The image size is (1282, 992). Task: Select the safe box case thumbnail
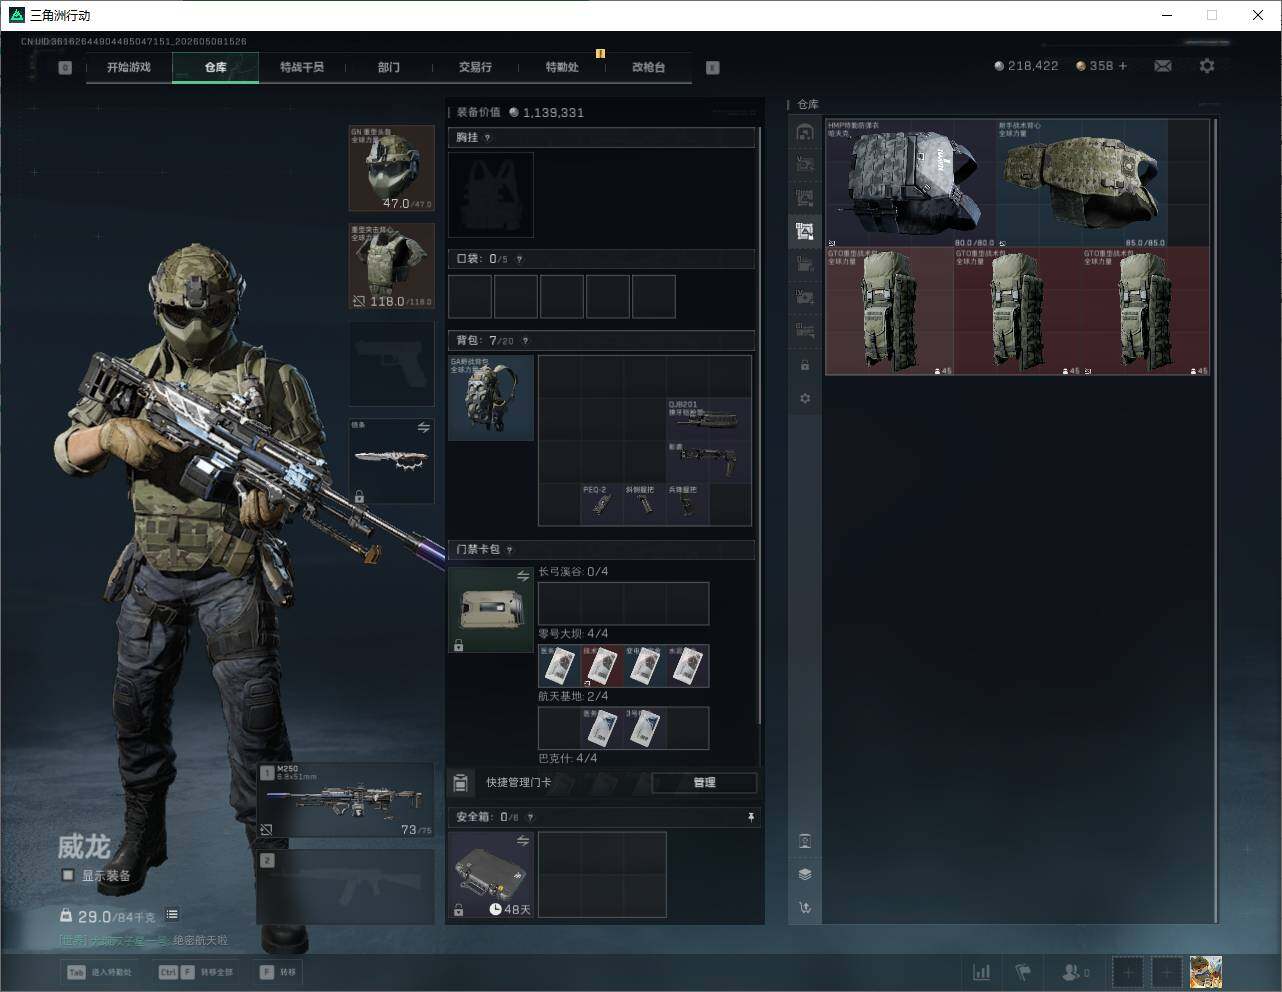(491, 874)
